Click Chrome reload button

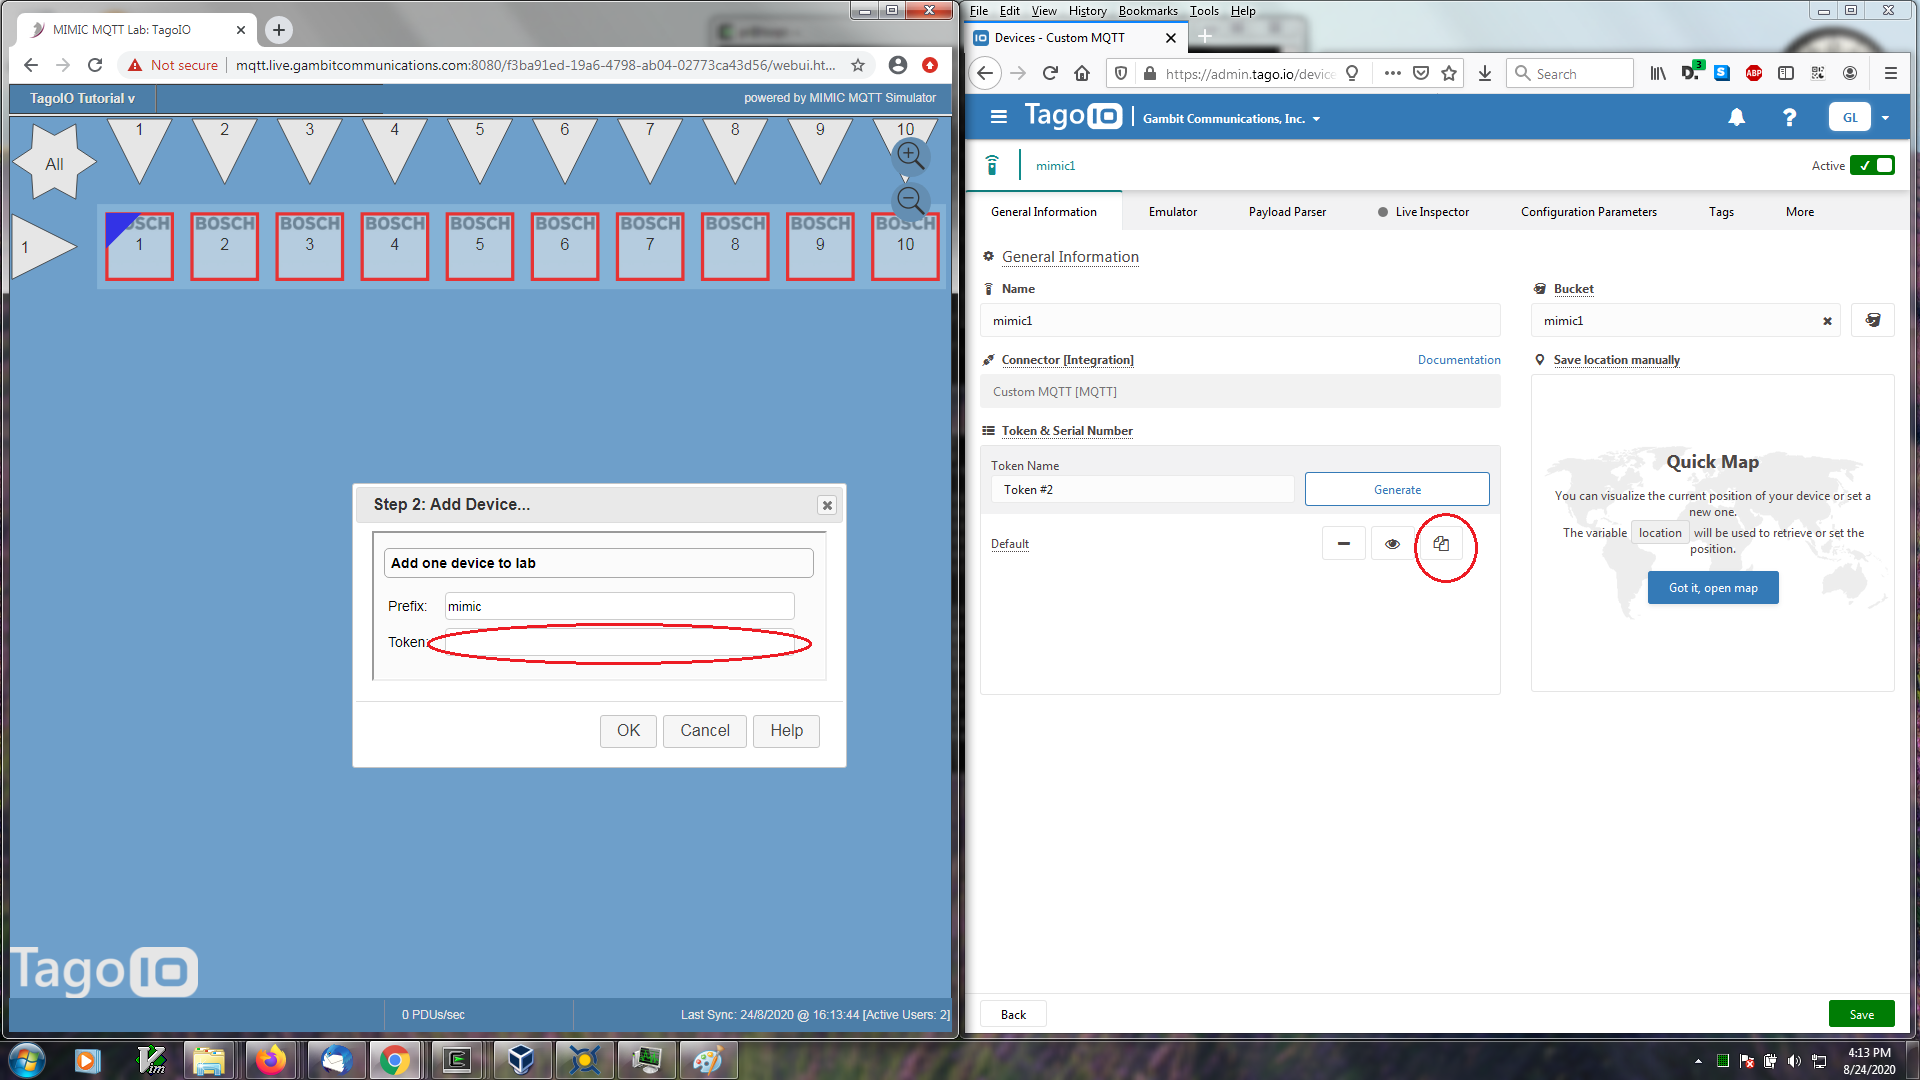click(x=95, y=65)
